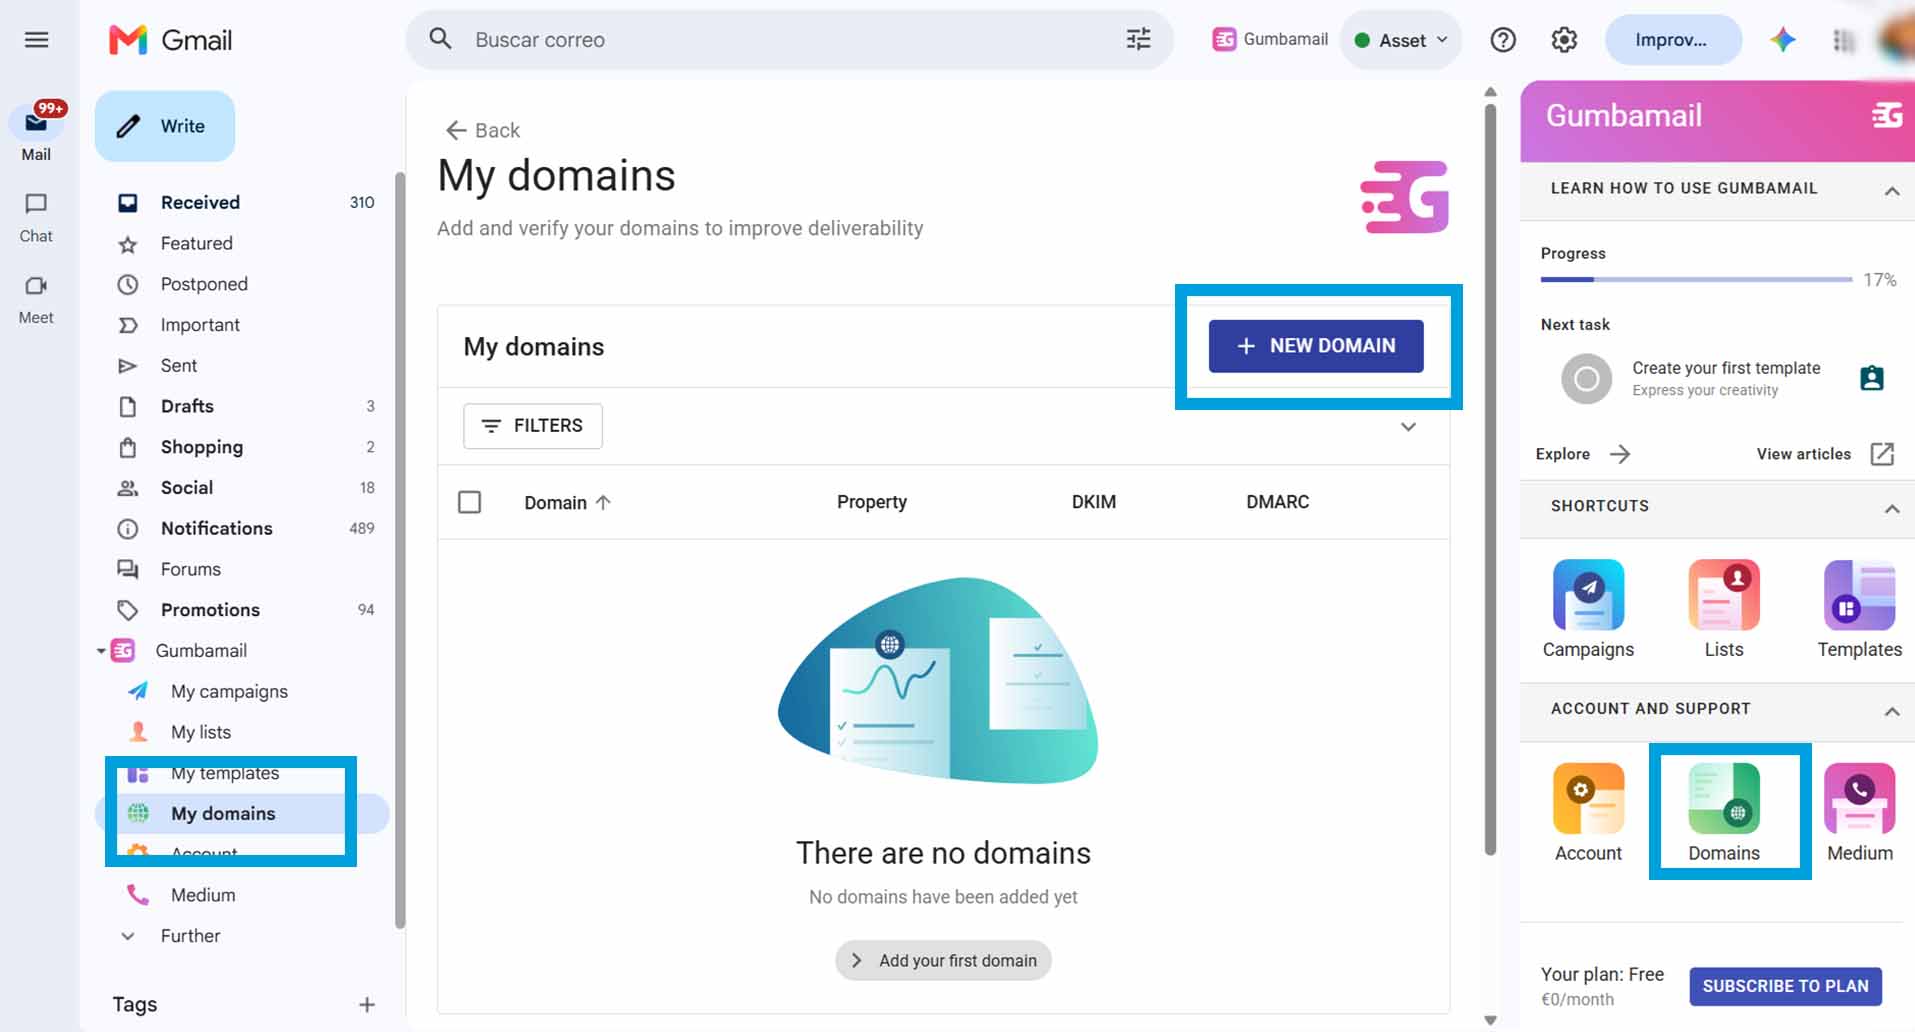The height and width of the screenshot is (1032, 1915).
Task: Collapse the Shortcuts section
Action: pos(1891,508)
